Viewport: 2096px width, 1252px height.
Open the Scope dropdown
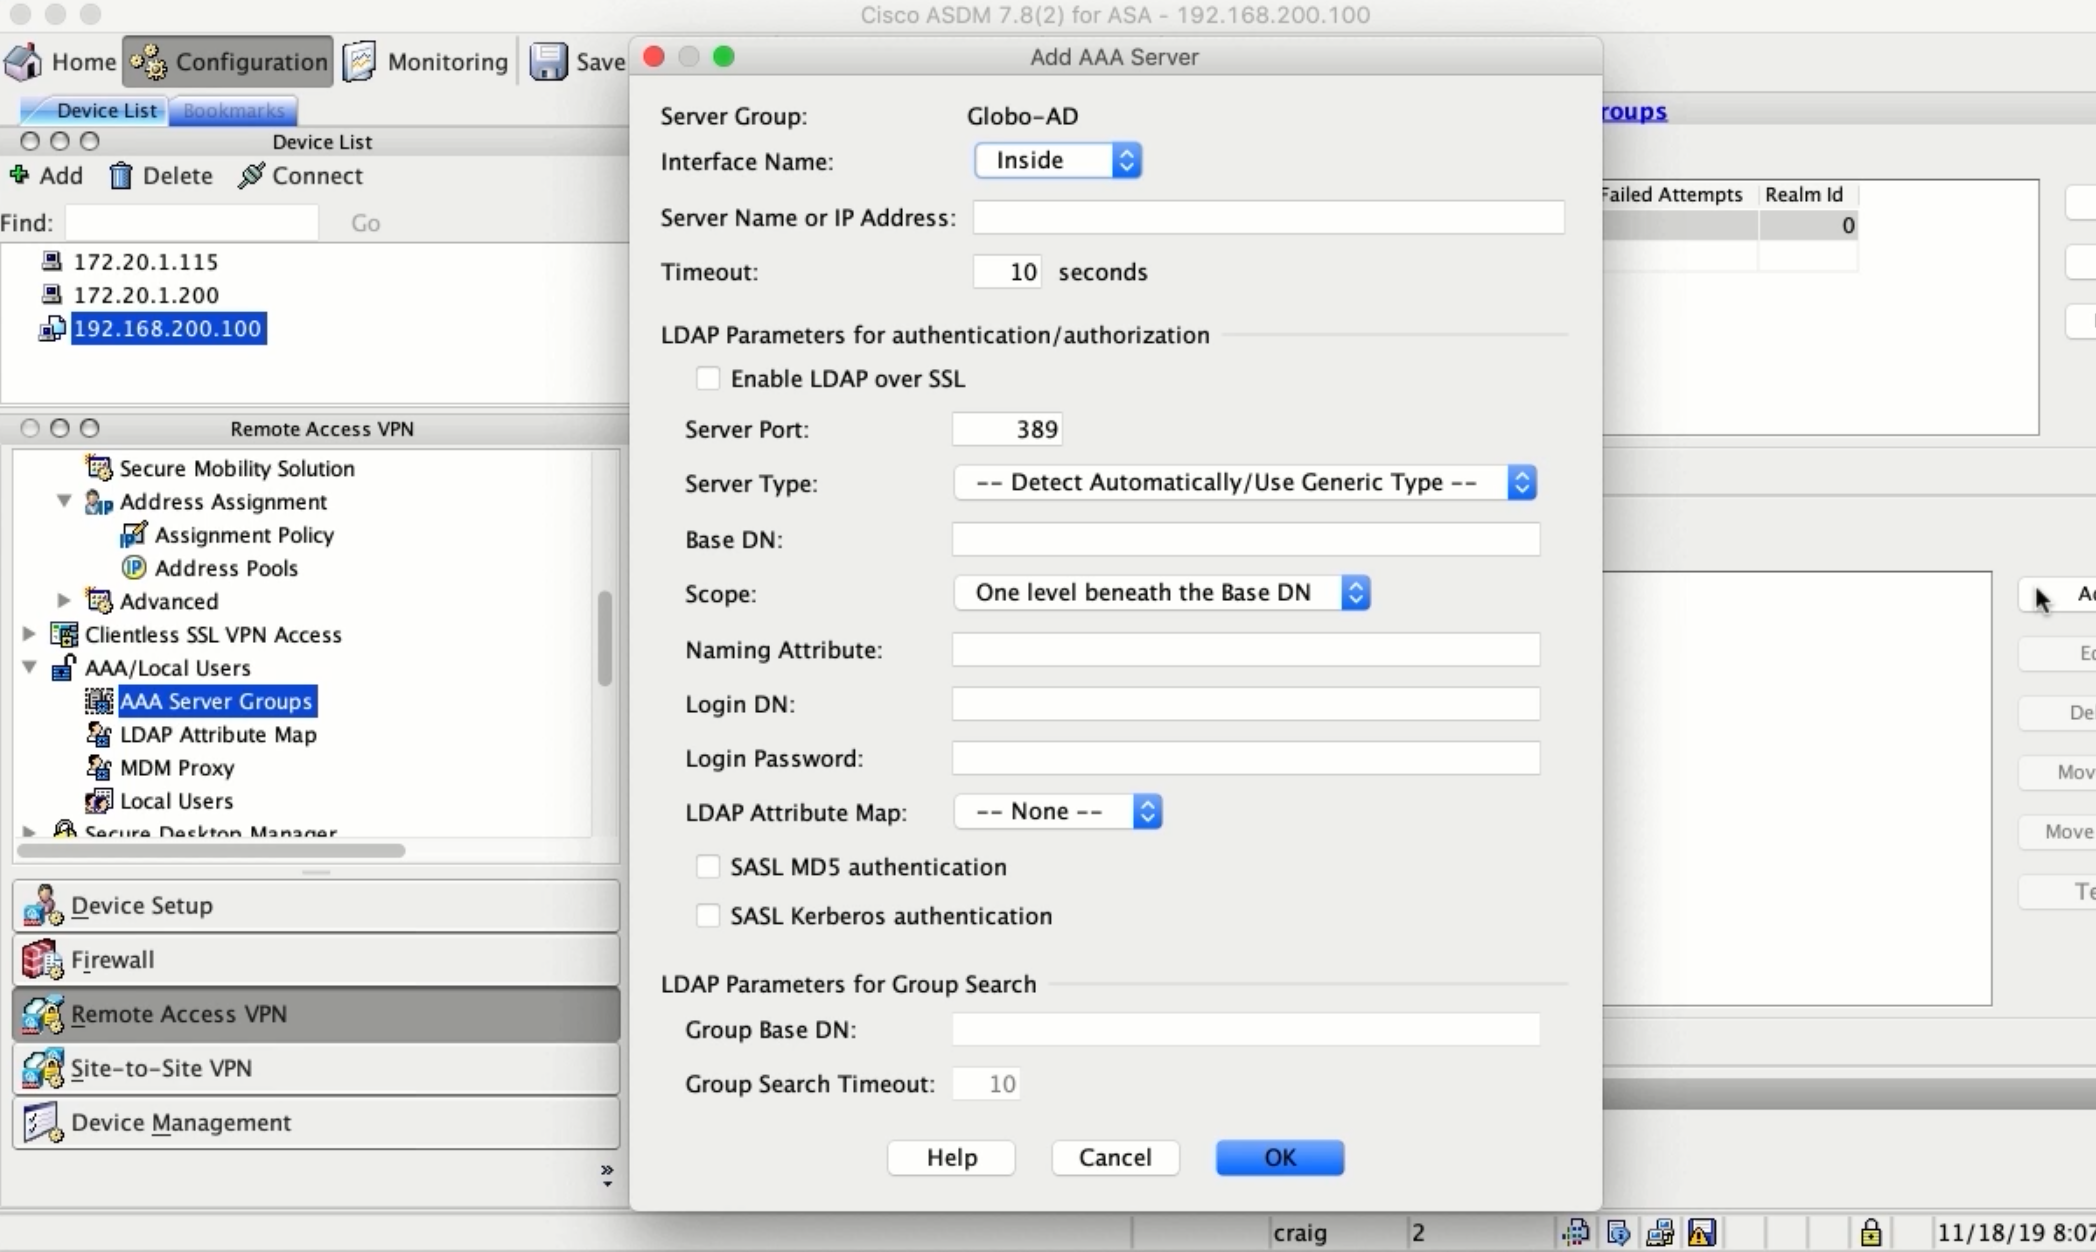tap(1162, 593)
